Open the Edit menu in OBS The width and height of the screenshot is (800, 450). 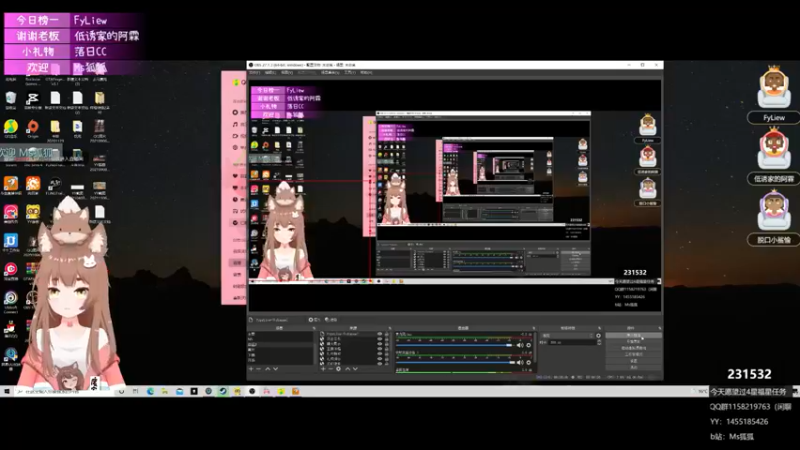[270, 72]
